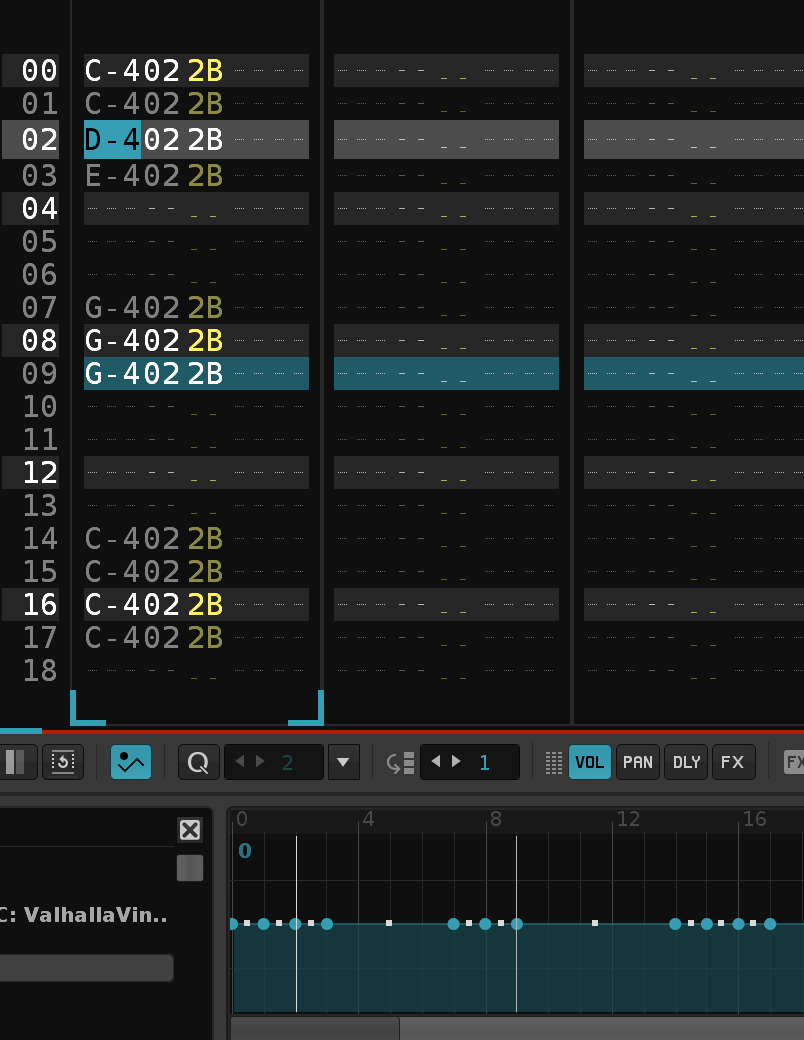Click automation timeline marker 8
Viewport: 804px width, 1040px height.
click(x=495, y=820)
